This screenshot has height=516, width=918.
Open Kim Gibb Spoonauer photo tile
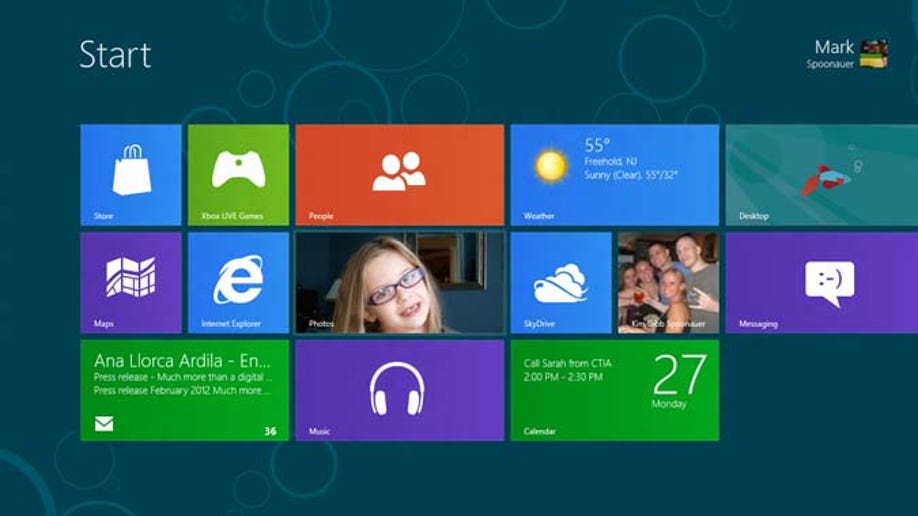[x=669, y=282]
